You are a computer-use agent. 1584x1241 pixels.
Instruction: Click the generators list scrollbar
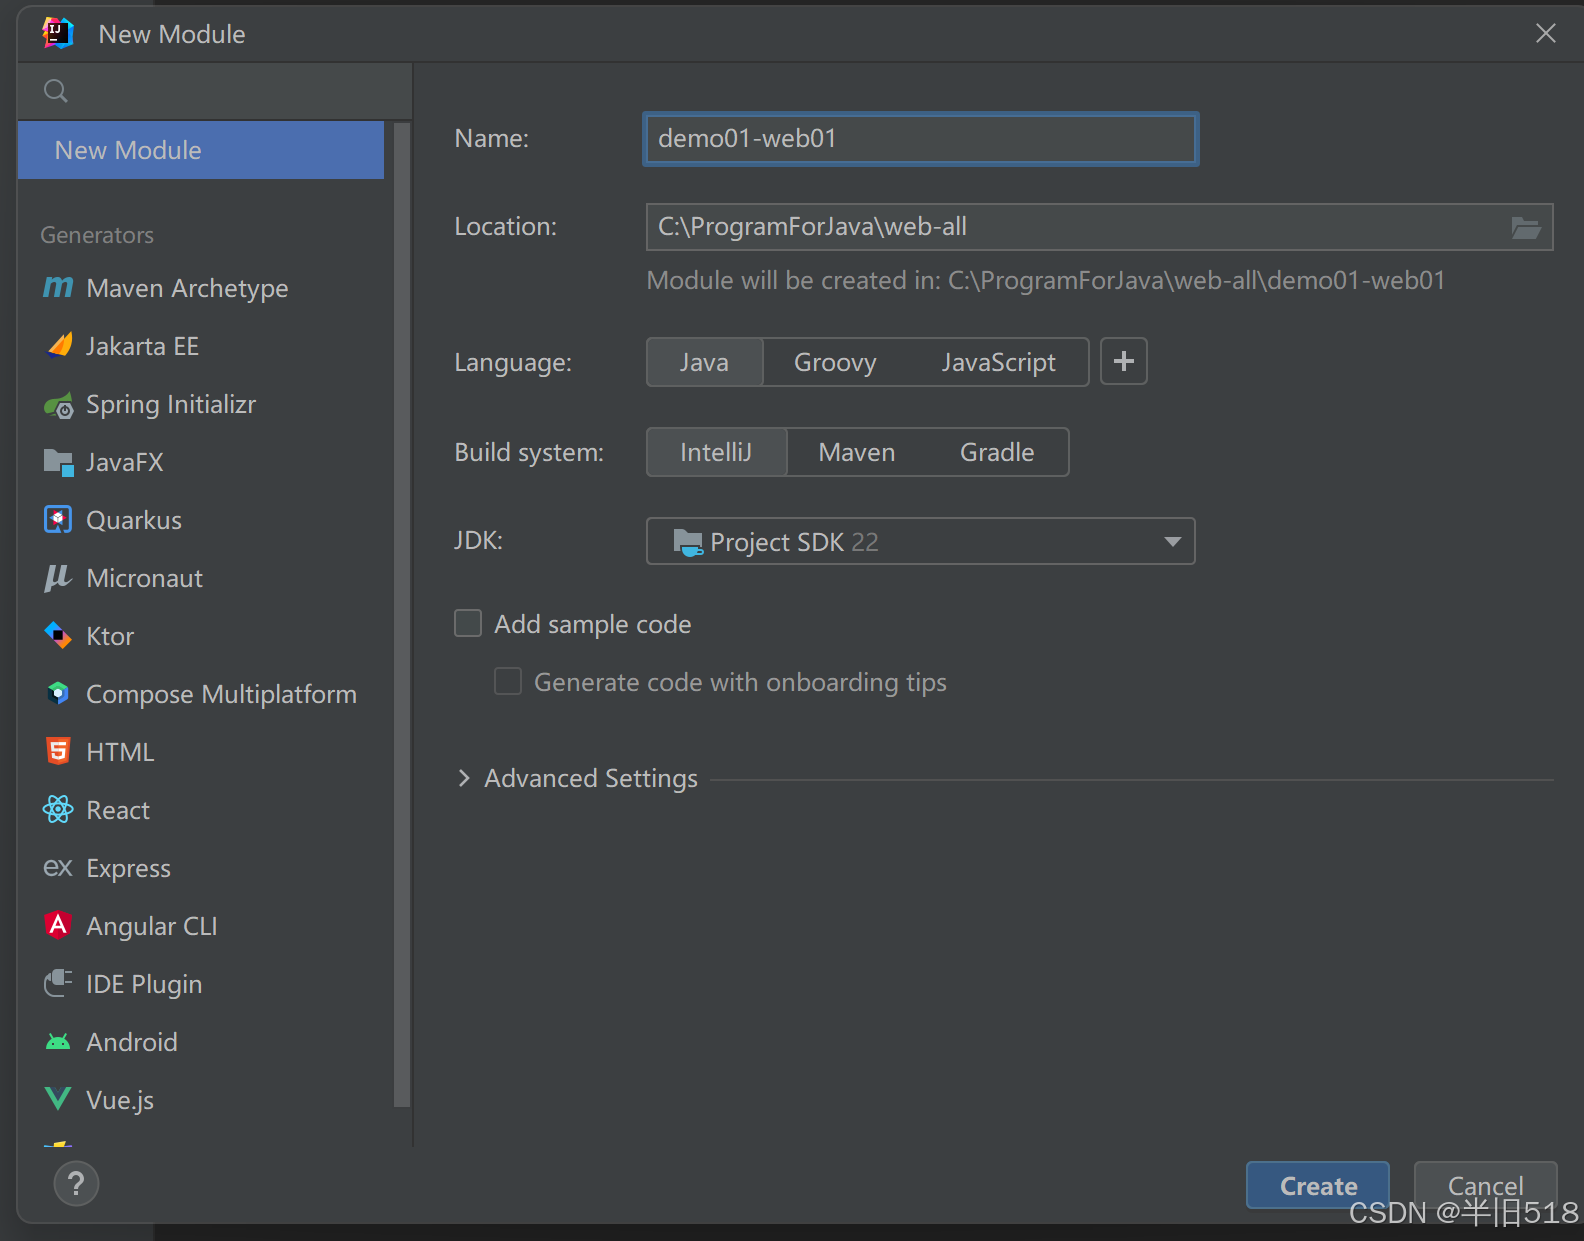click(x=402, y=614)
